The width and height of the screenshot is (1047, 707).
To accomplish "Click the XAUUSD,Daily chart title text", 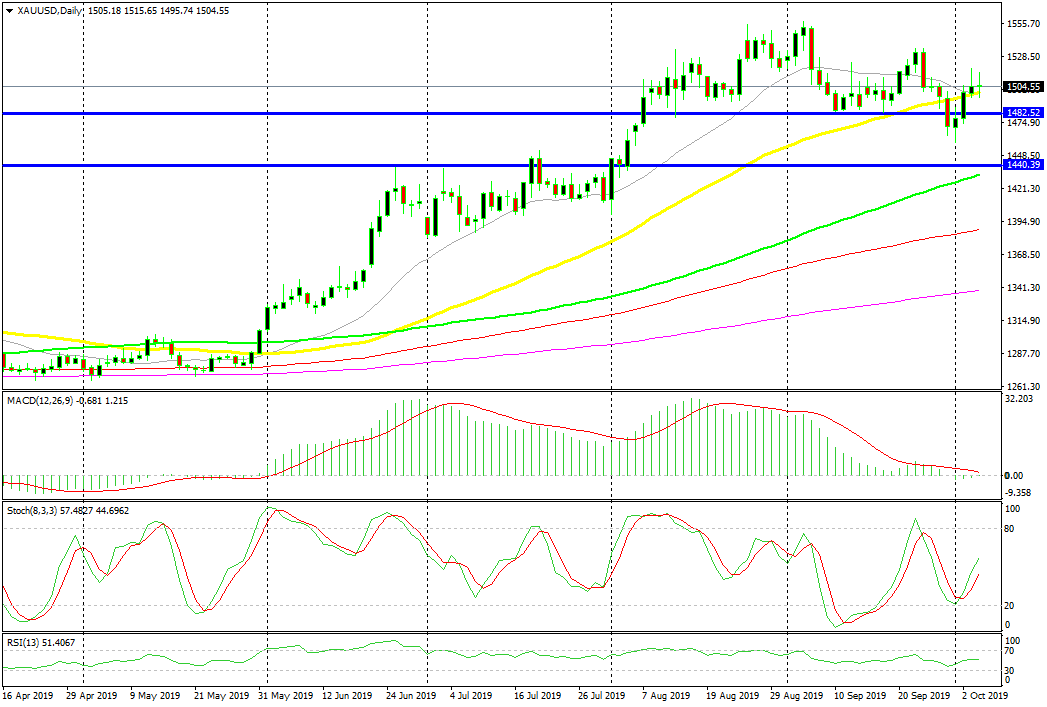I will pyautogui.click(x=48, y=10).
